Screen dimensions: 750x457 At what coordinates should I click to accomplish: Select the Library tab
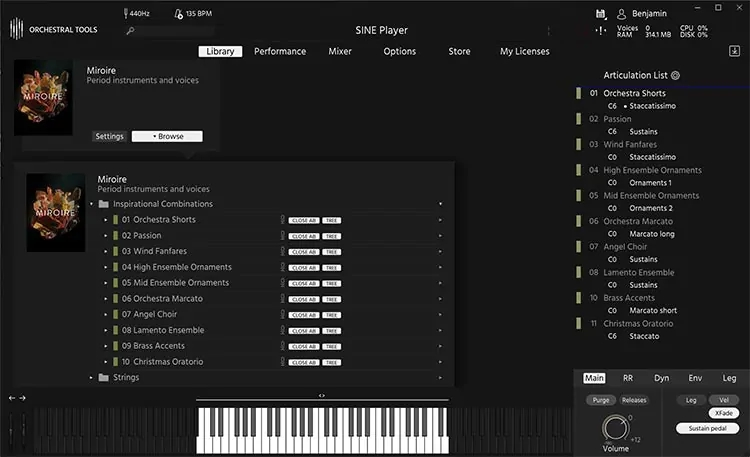(221, 51)
